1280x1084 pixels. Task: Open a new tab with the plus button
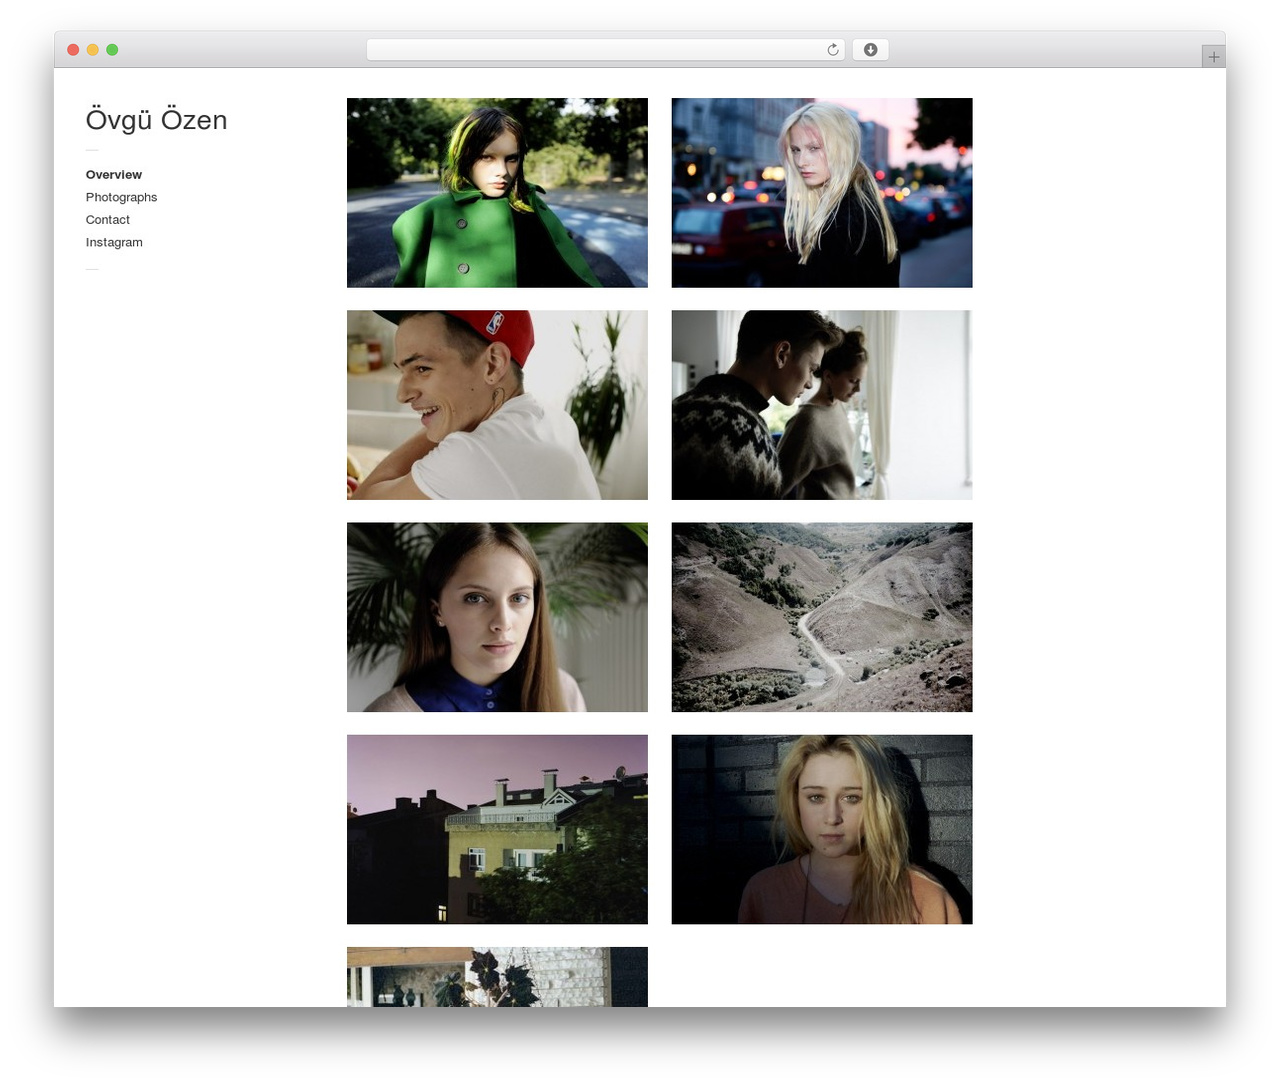[x=1213, y=57]
